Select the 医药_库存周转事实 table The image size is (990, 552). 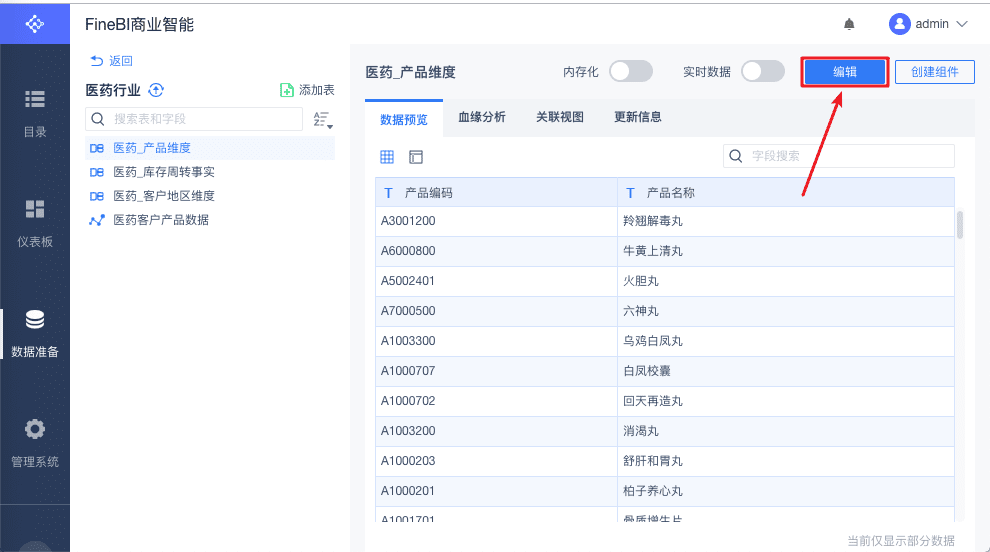163,172
